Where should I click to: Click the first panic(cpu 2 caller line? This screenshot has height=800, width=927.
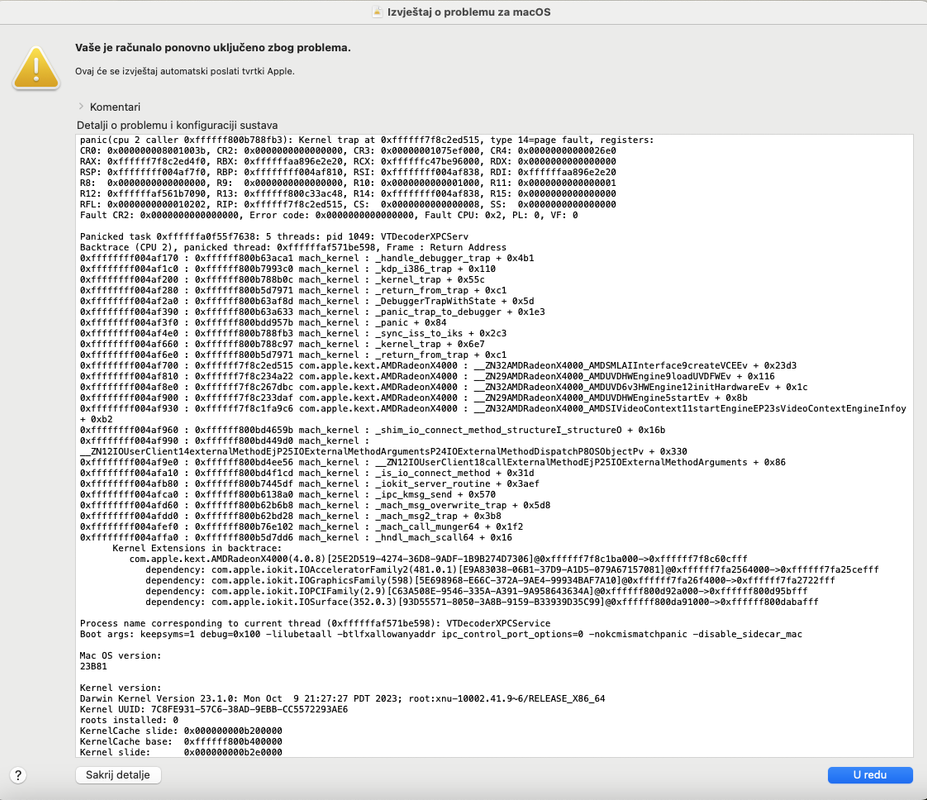(367, 140)
